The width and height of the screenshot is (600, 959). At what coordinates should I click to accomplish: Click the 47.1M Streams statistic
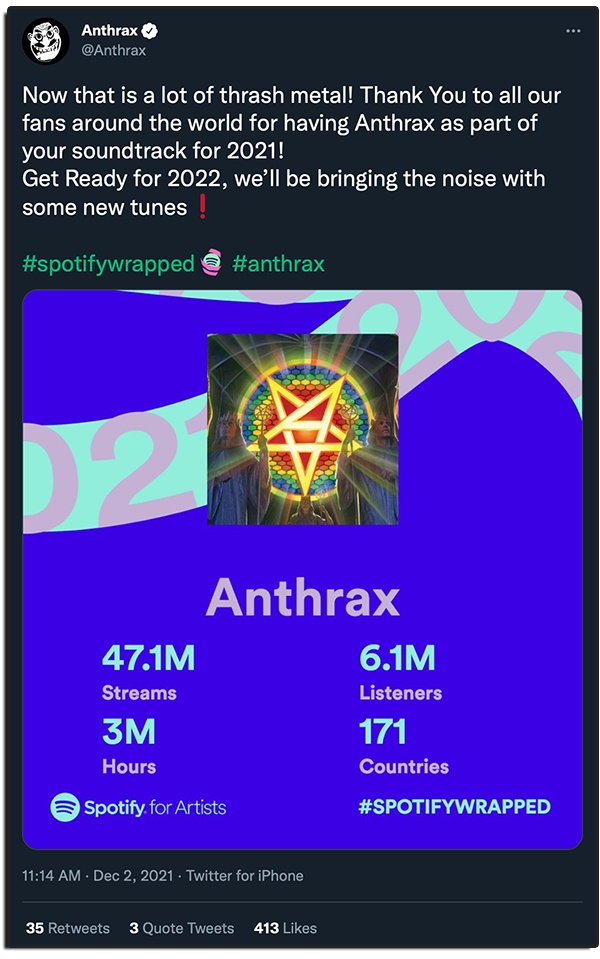coord(148,672)
